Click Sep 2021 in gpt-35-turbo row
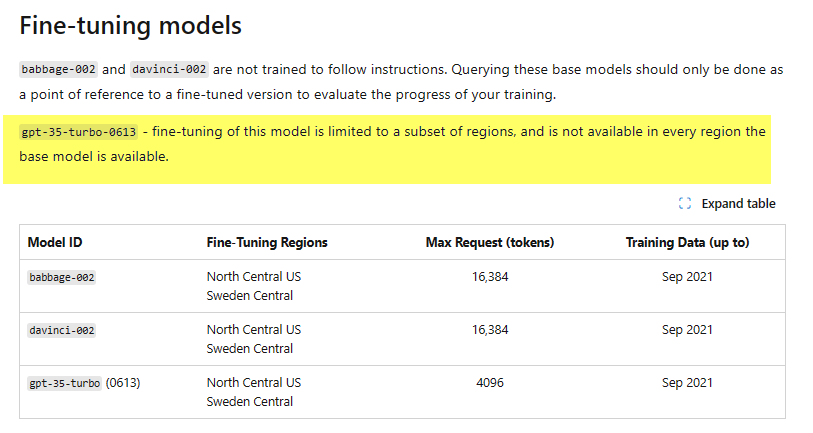The image size is (813, 433). coord(688,383)
